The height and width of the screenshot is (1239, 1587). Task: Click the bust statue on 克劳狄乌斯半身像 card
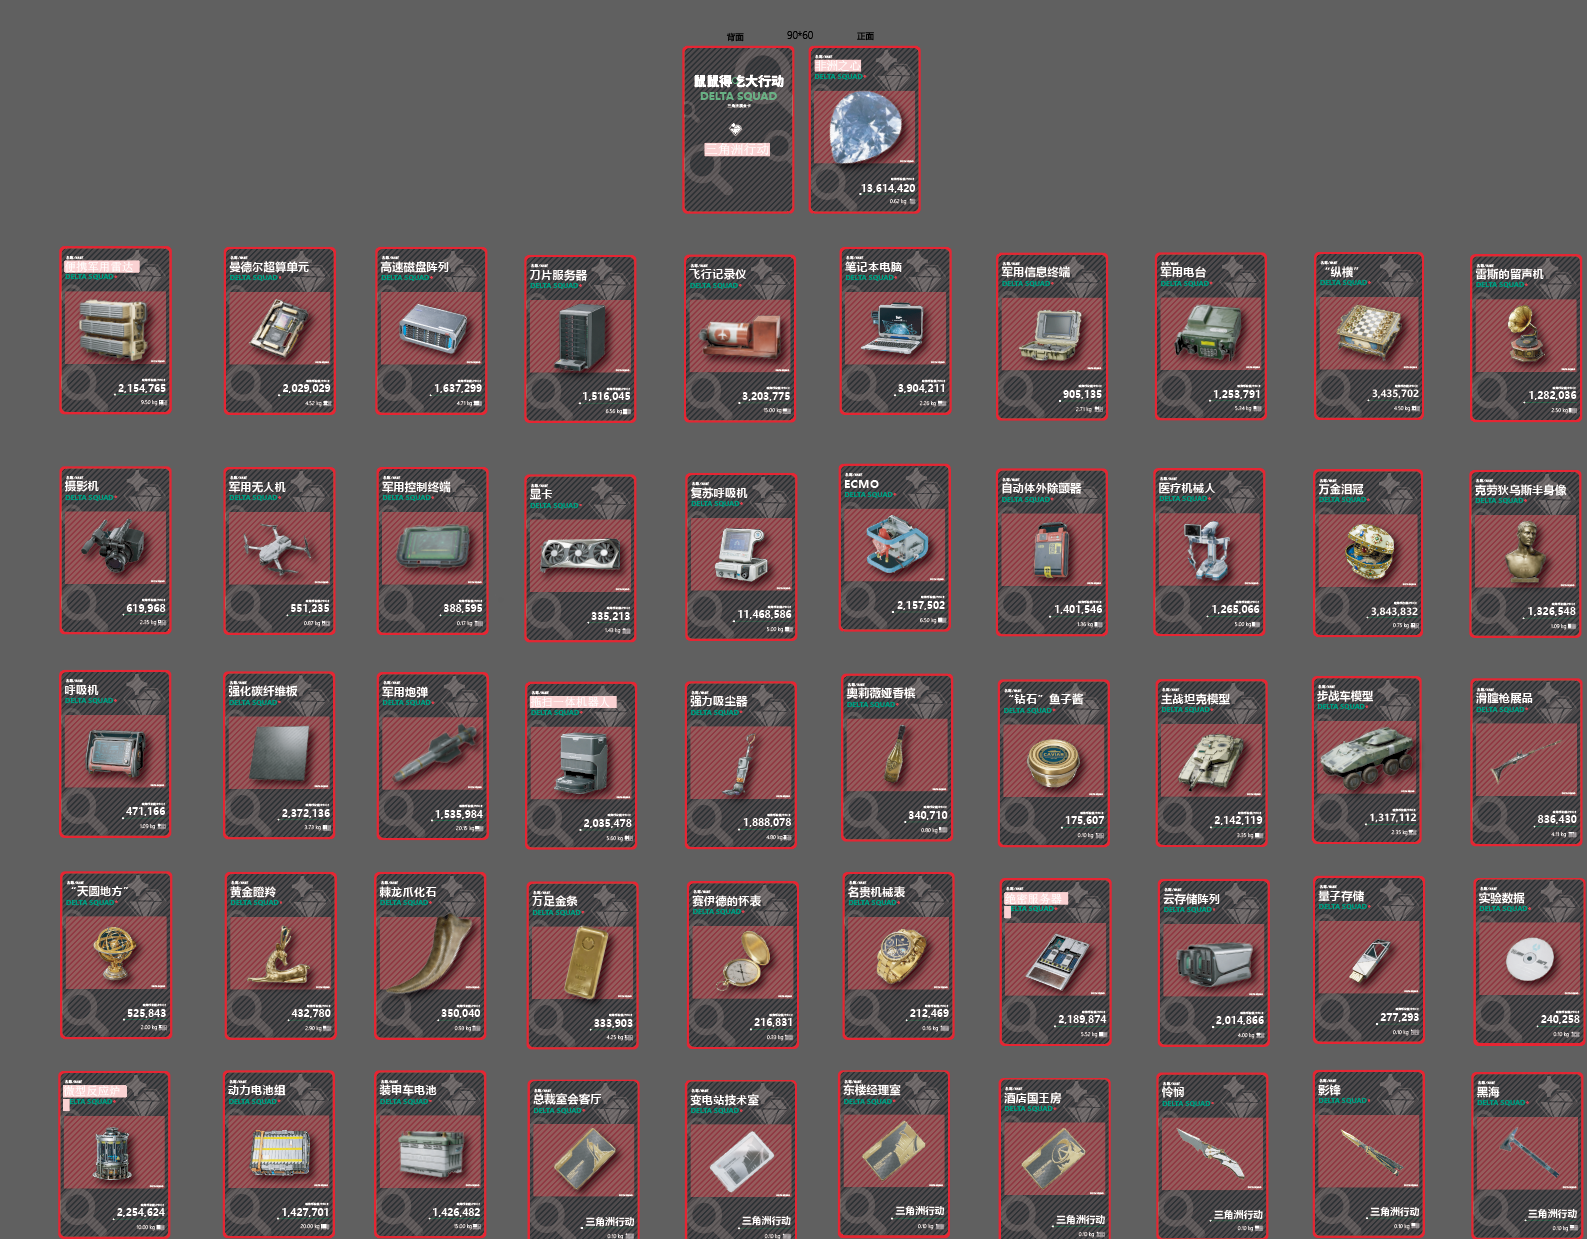pos(1525,551)
